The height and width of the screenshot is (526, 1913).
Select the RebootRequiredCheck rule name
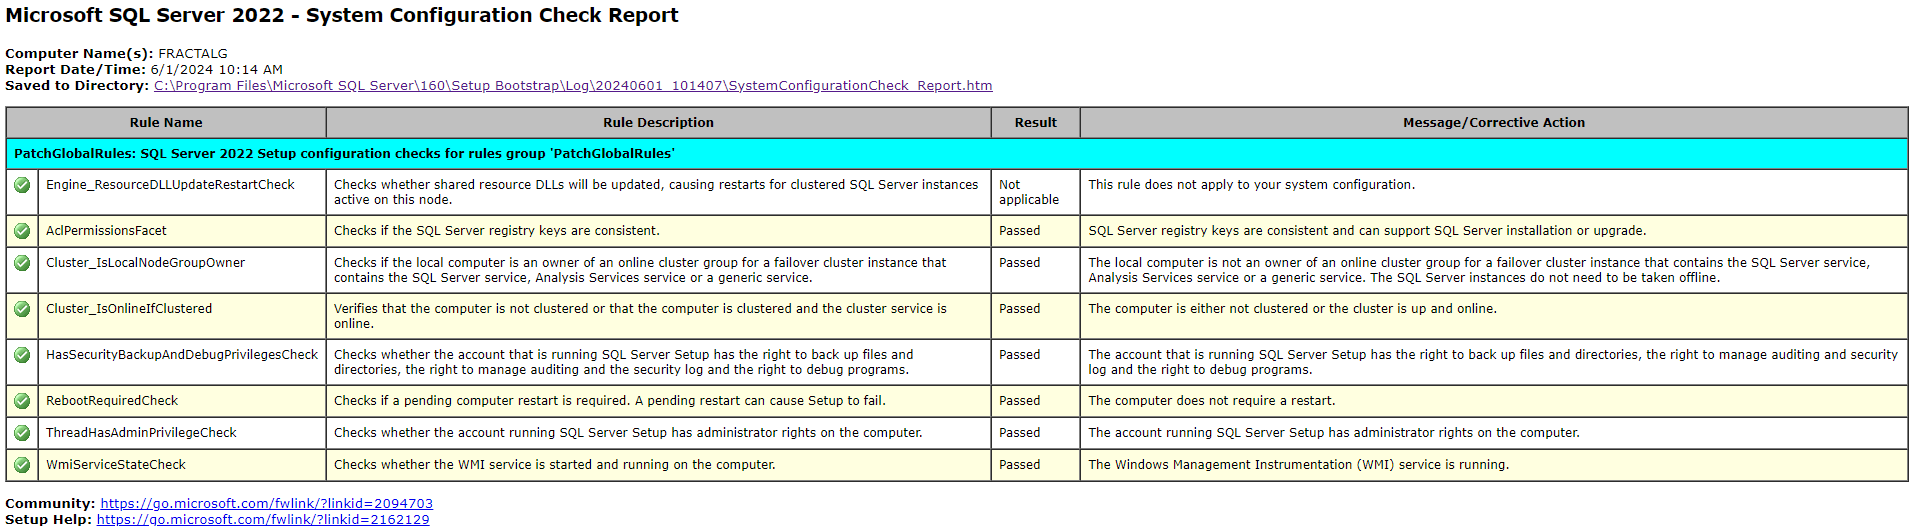tap(112, 401)
